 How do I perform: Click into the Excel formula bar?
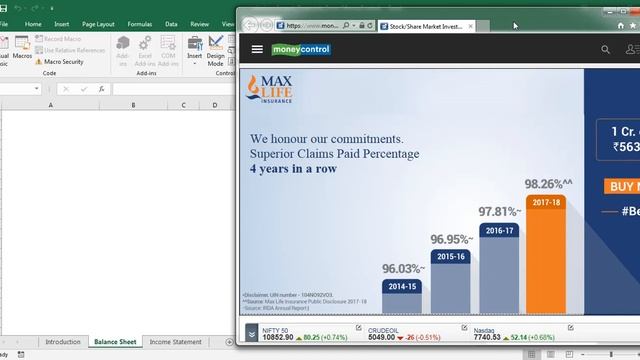click(x=174, y=89)
